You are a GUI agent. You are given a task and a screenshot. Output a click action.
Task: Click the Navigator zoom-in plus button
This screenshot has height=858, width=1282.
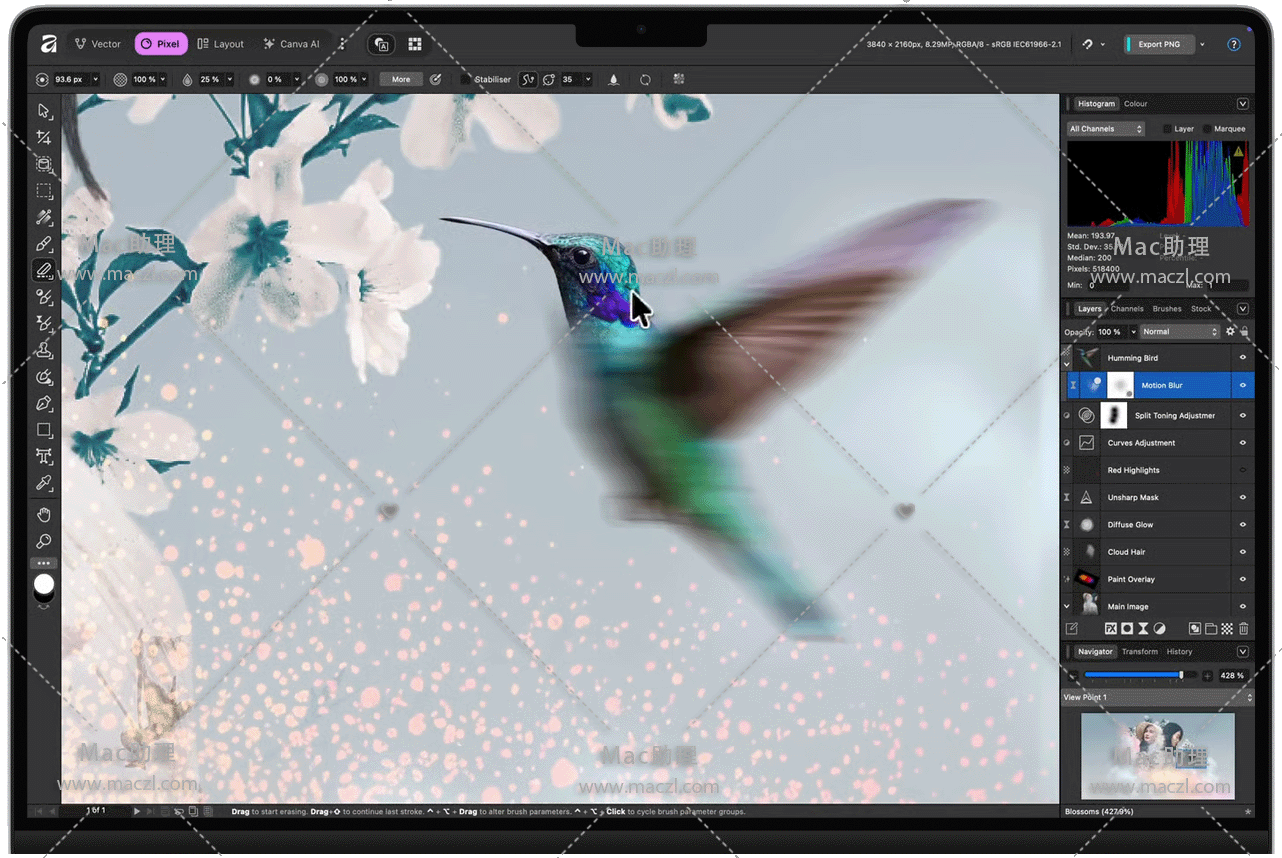[1207, 676]
